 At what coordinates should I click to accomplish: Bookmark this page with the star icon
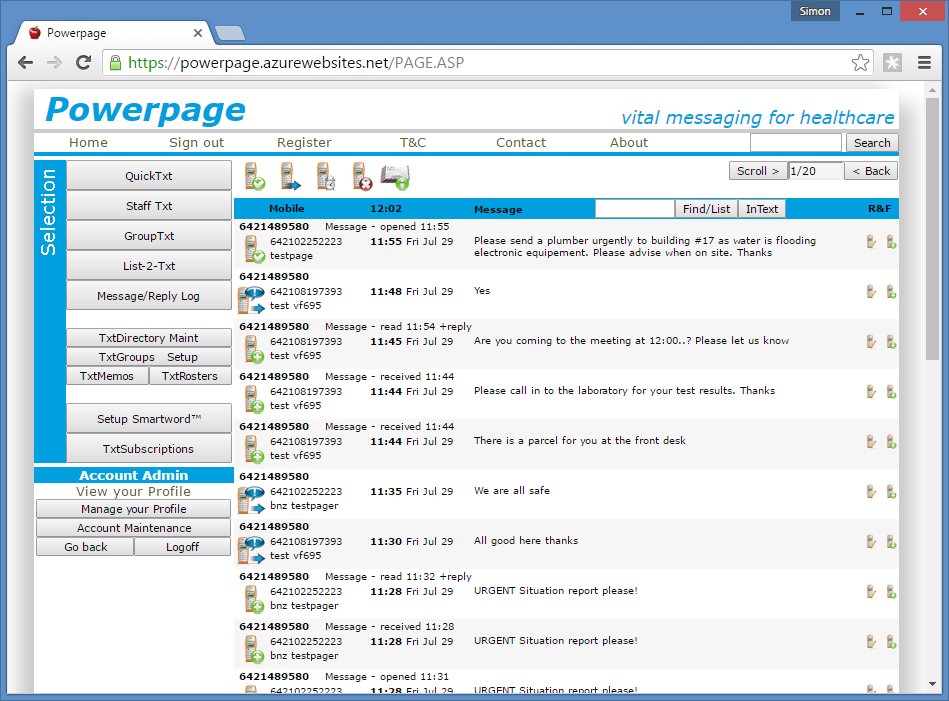pyautogui.click(x=860, y=63)
